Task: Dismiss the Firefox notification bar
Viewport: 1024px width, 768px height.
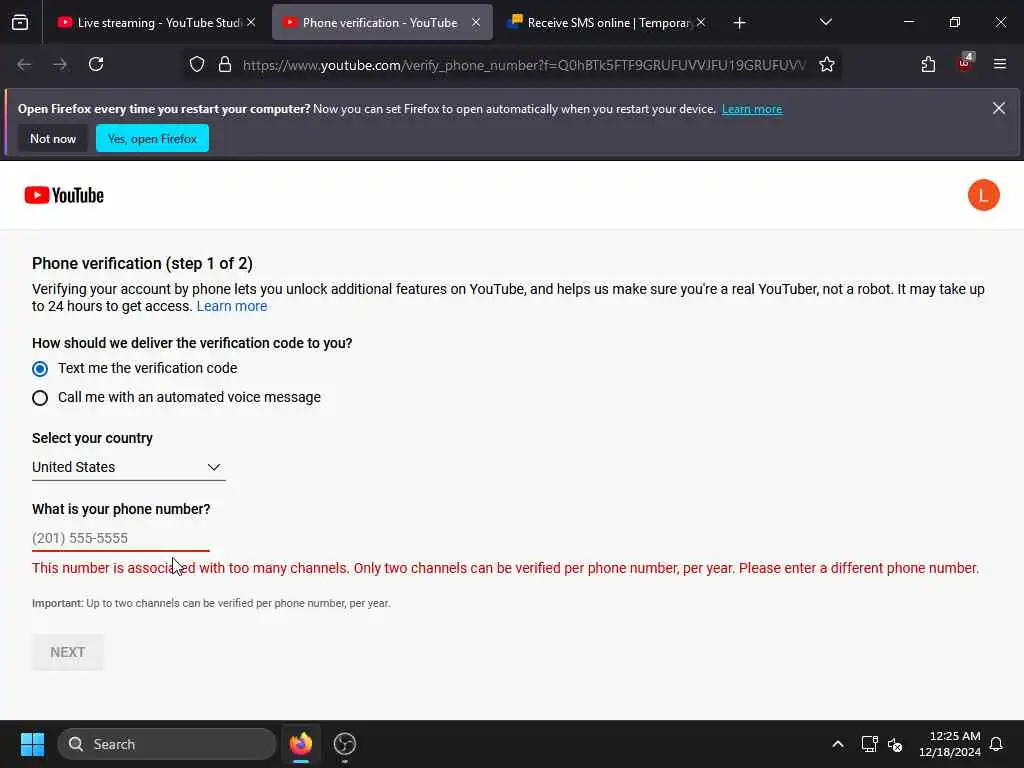Action: (999, 108)
